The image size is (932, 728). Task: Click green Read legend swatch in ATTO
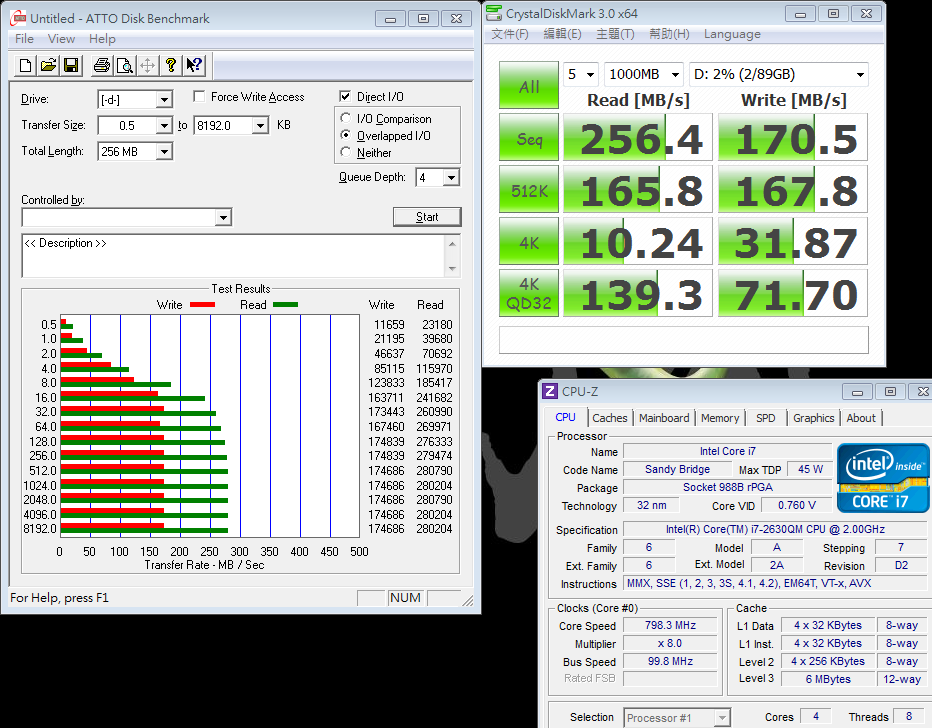pos(285,305)
